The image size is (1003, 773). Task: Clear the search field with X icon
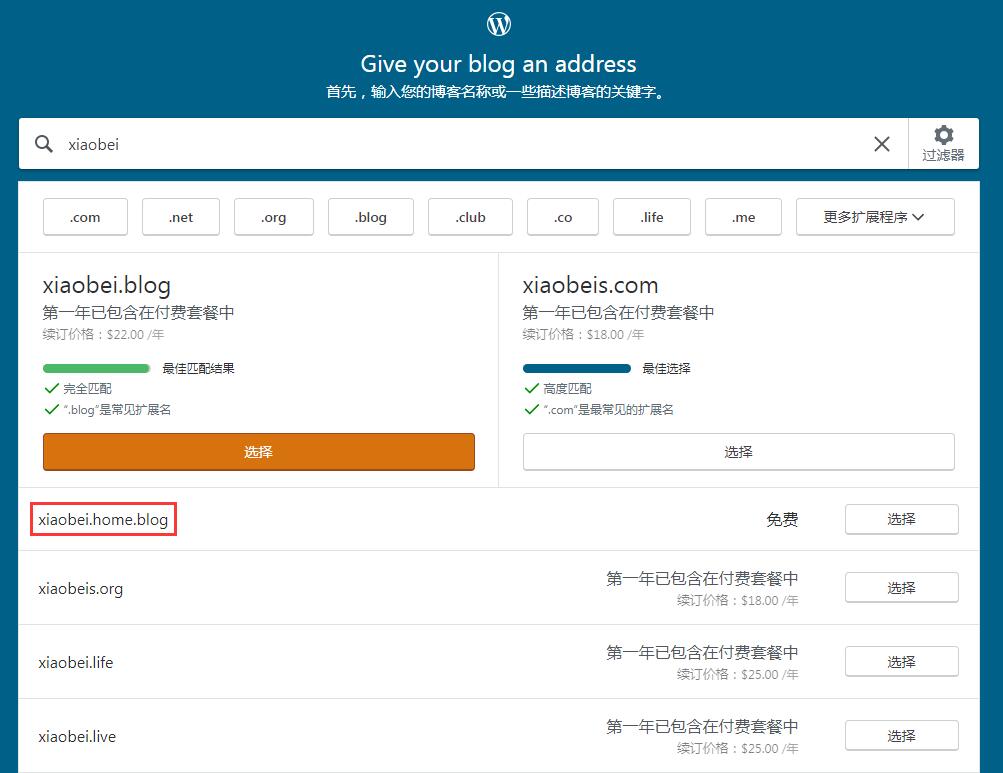pos(881,144)
